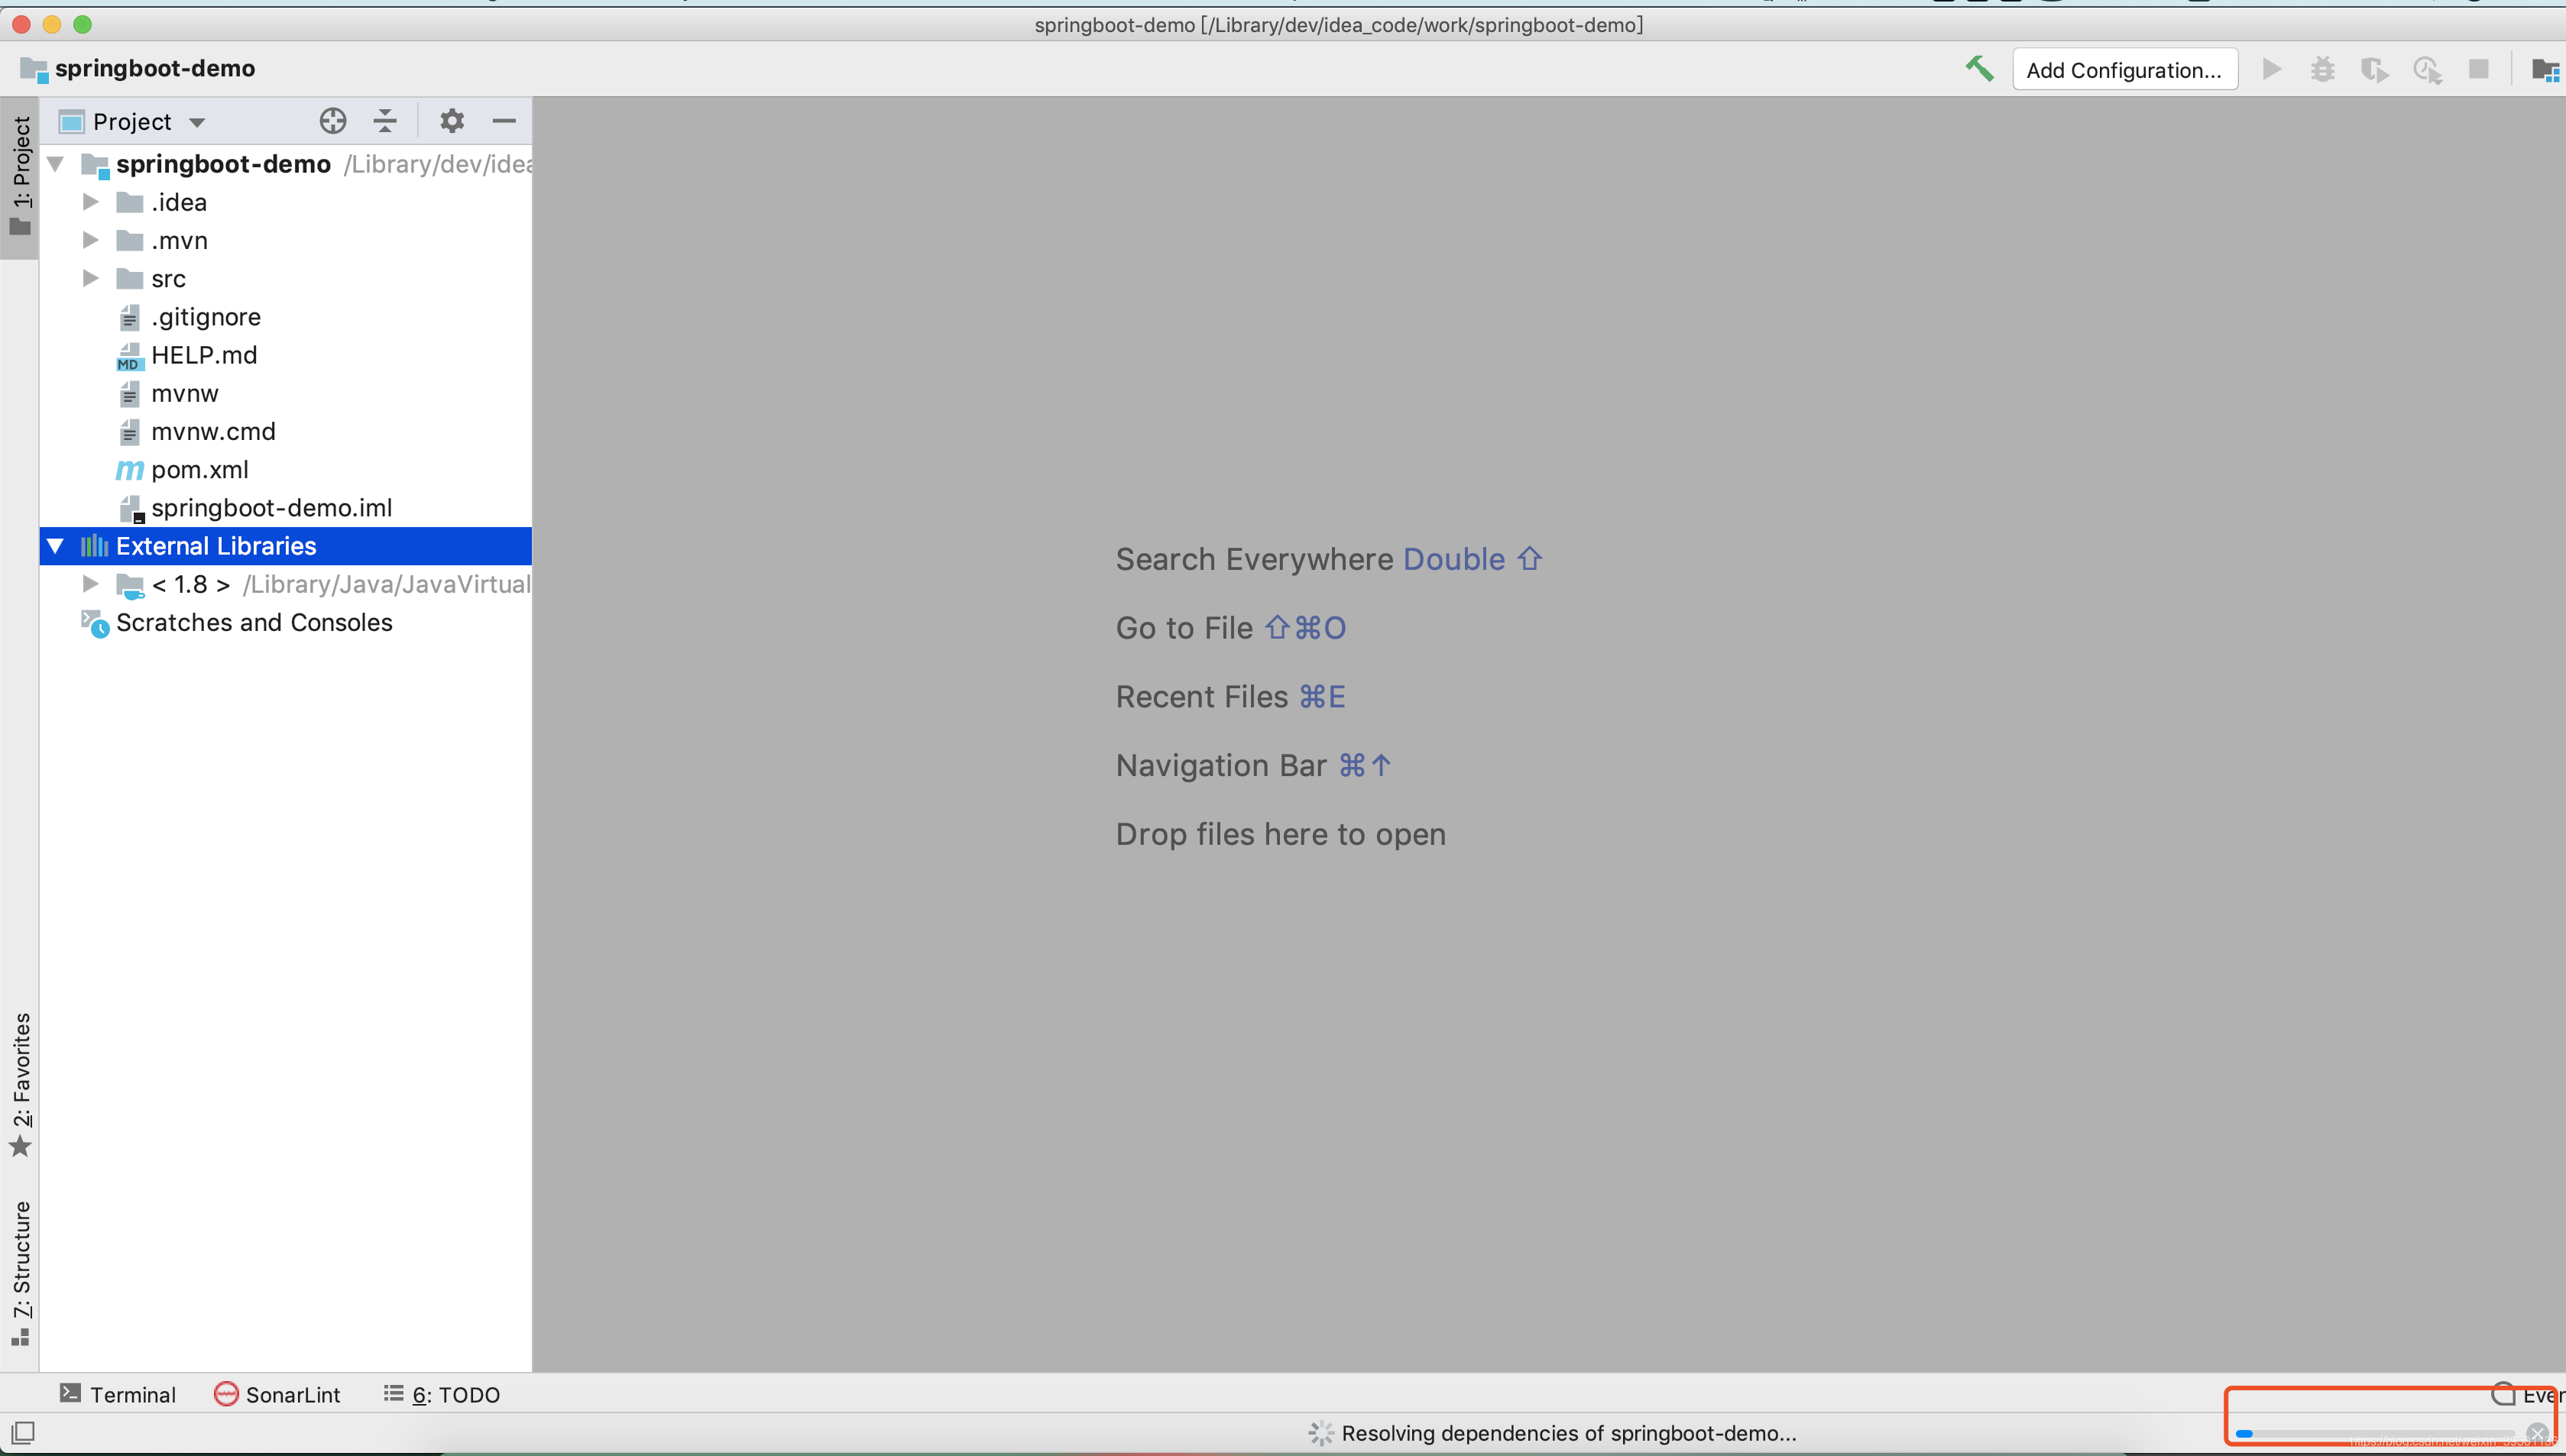Image resolution: width=2566 pixels, height=1456 pixels.
Task: Click the Recent Files hint text
Action: [1201, 697]
